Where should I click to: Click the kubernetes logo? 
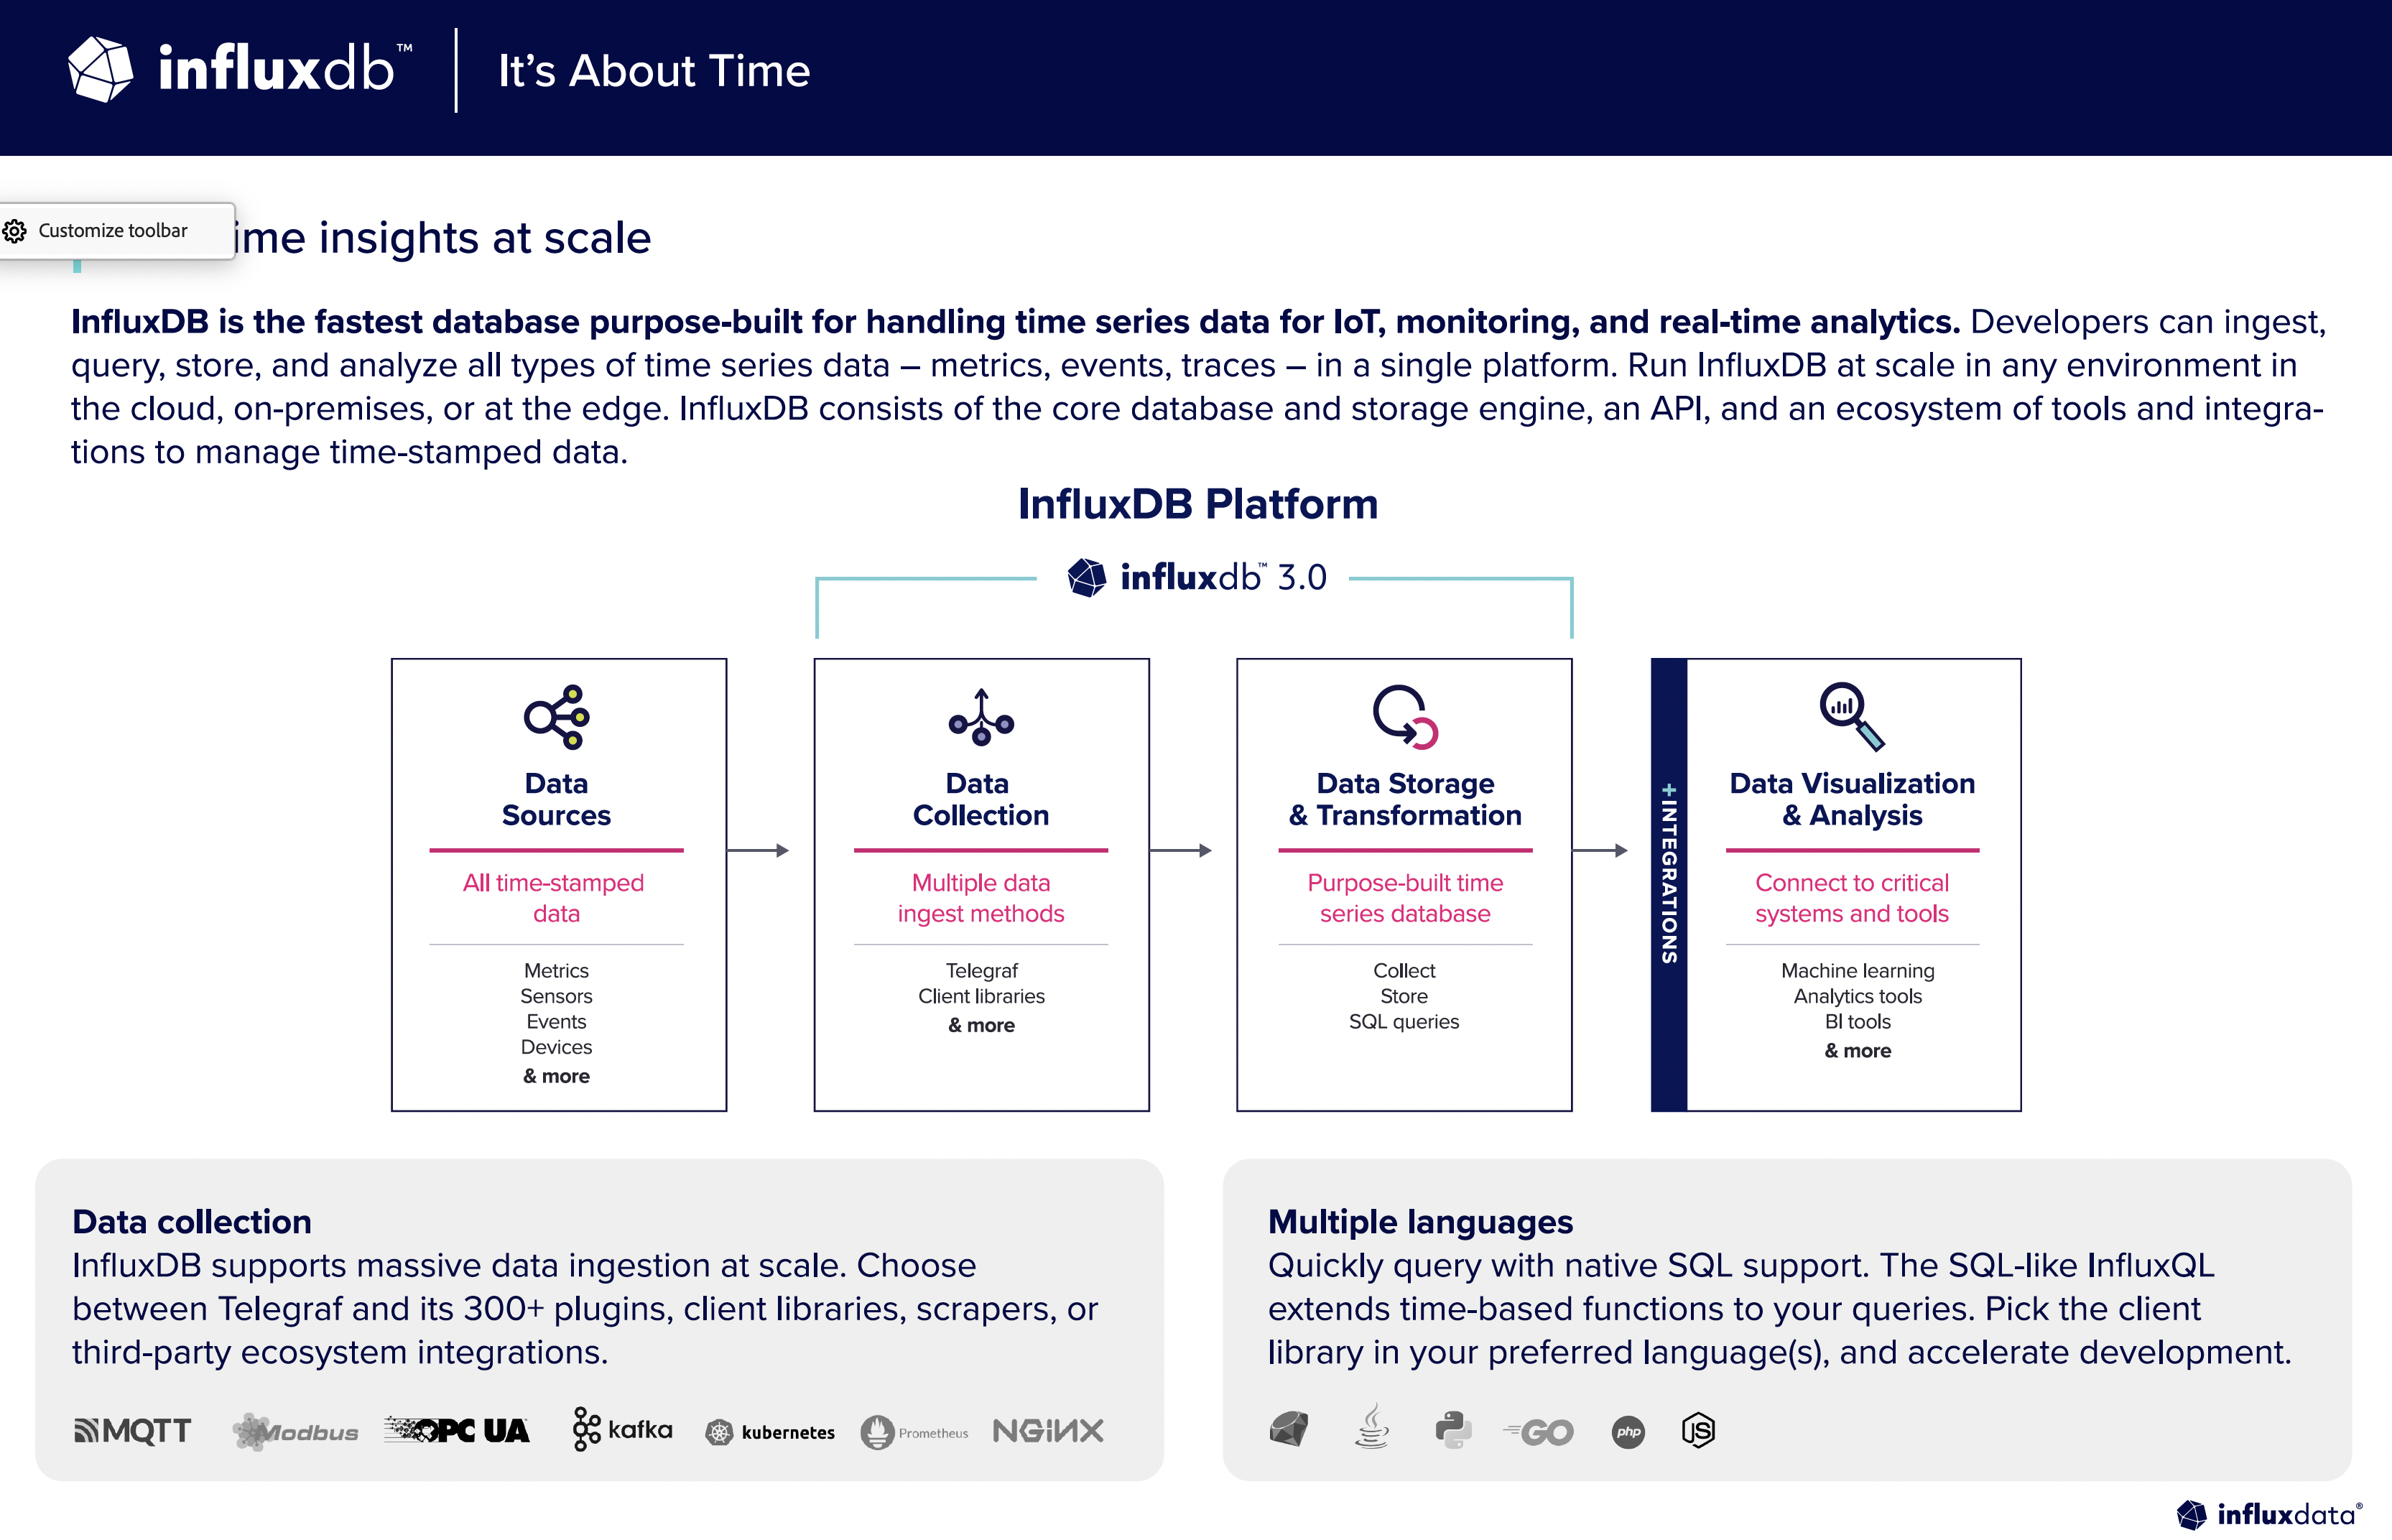[x=770, y=1432]
